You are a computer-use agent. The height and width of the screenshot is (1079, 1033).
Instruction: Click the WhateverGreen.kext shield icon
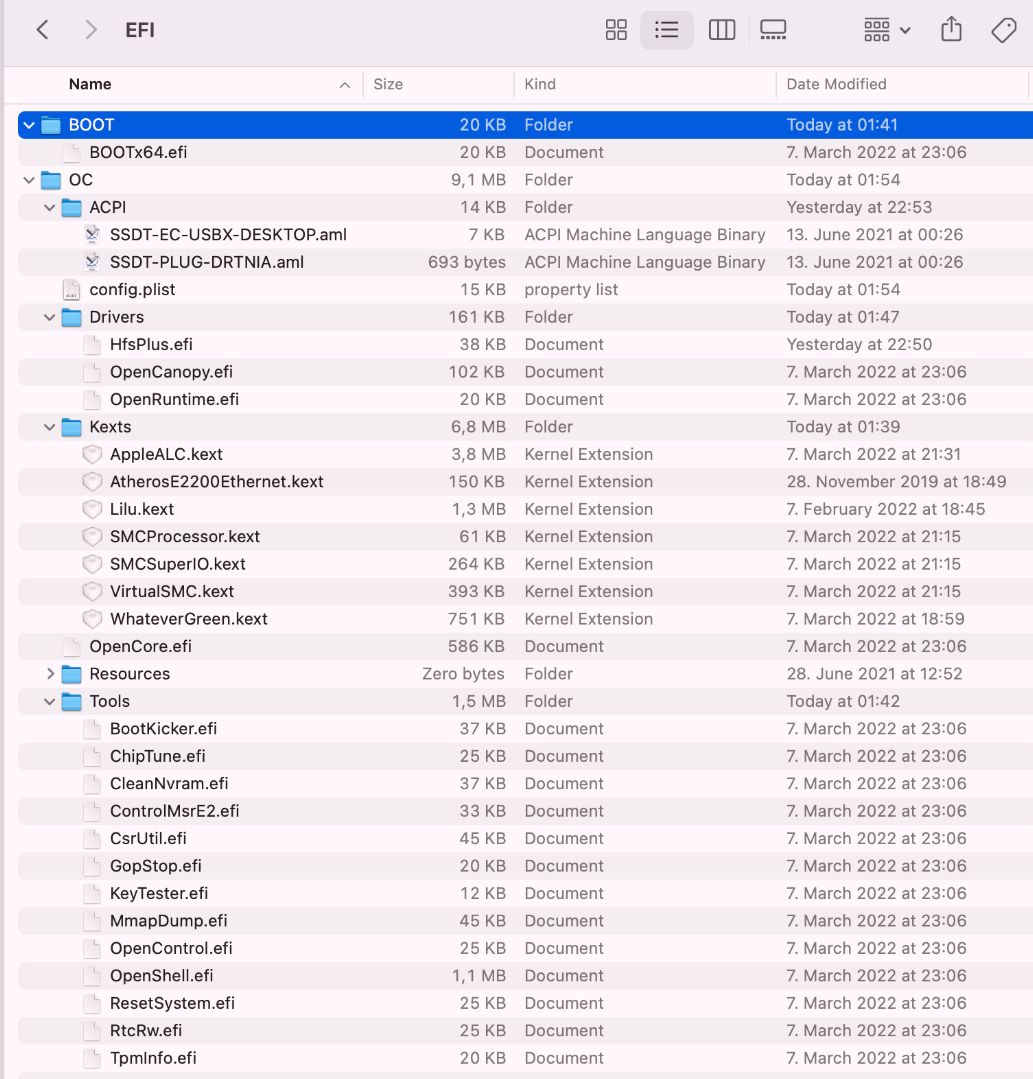tap(92, 619)
